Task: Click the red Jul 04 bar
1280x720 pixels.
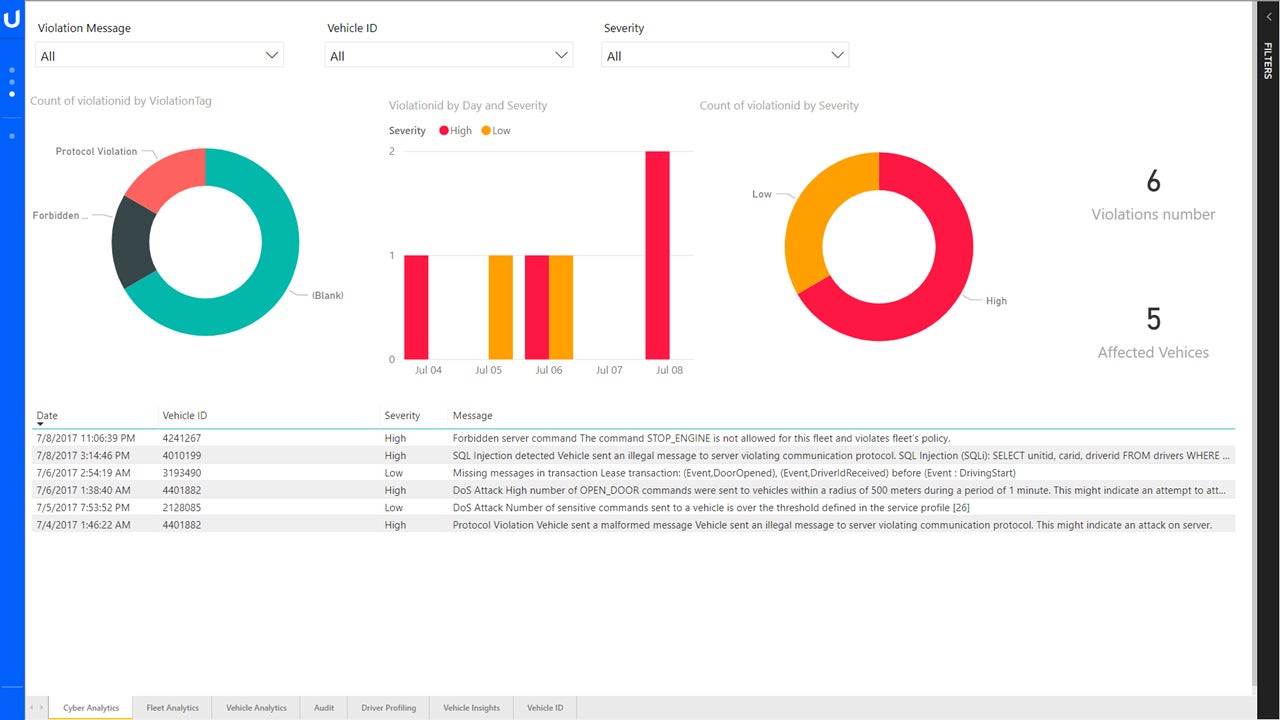Action: [416, 307]
